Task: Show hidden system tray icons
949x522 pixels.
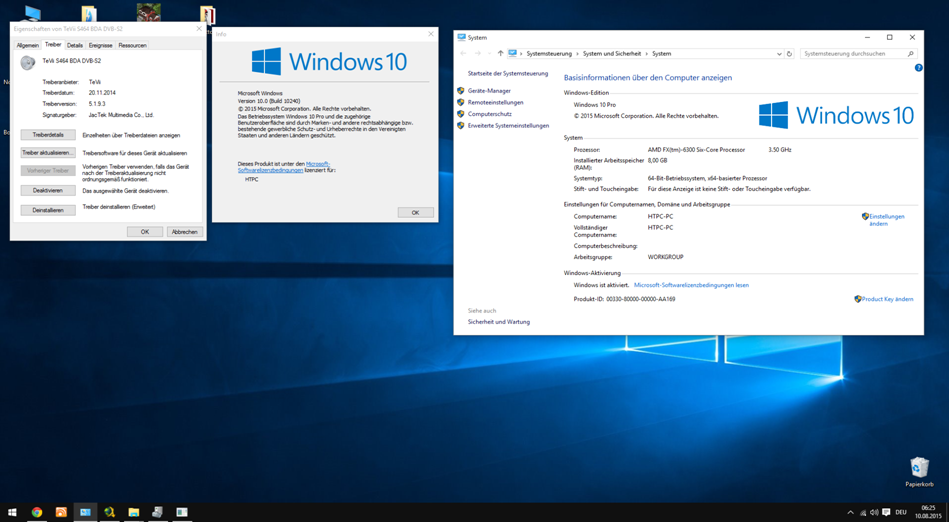Action: 850,512
